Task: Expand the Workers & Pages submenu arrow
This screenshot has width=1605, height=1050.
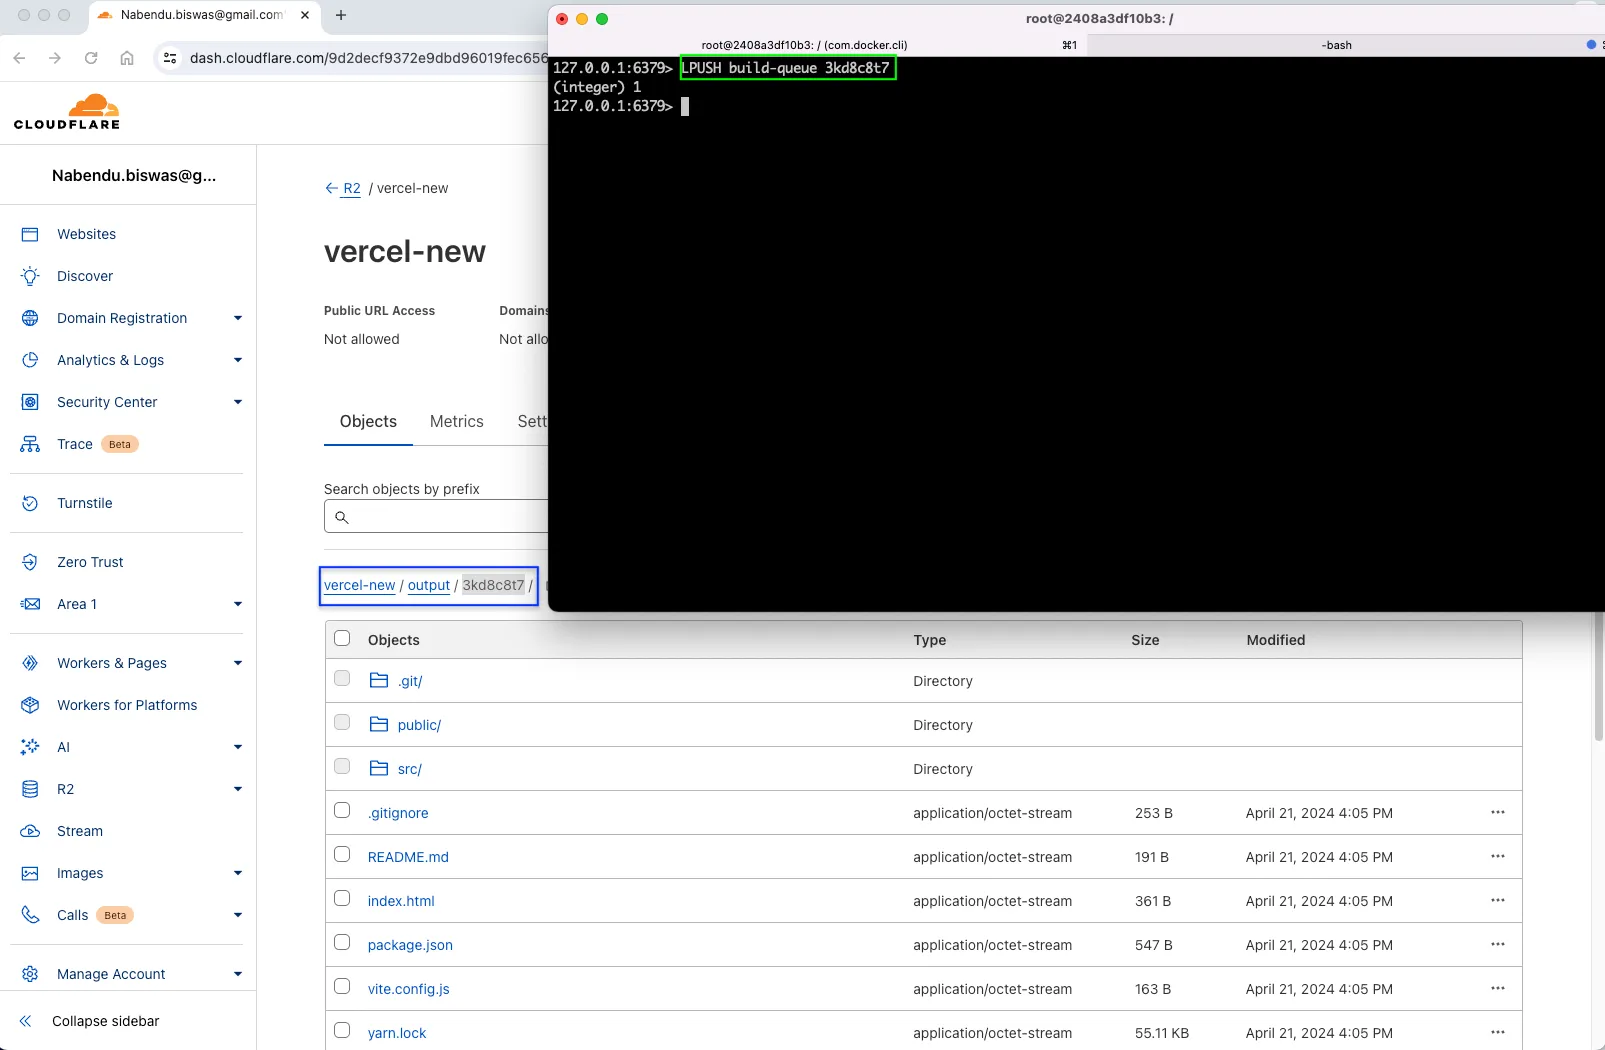Action: coord(238,663)
